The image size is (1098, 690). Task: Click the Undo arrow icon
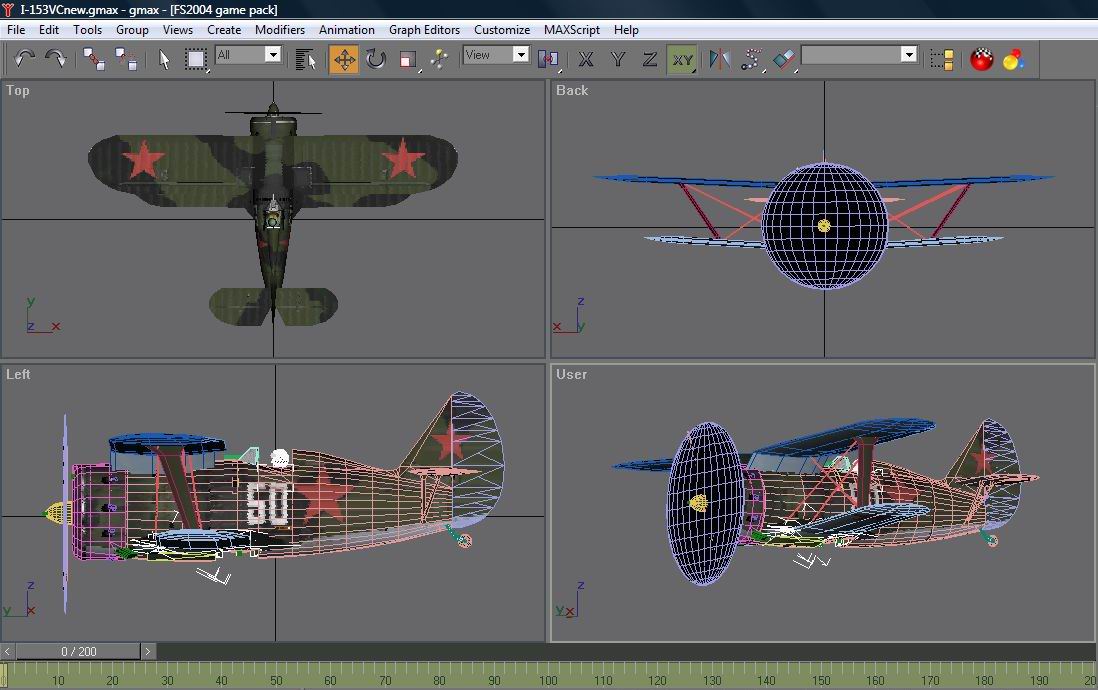[x=24, y=59]
